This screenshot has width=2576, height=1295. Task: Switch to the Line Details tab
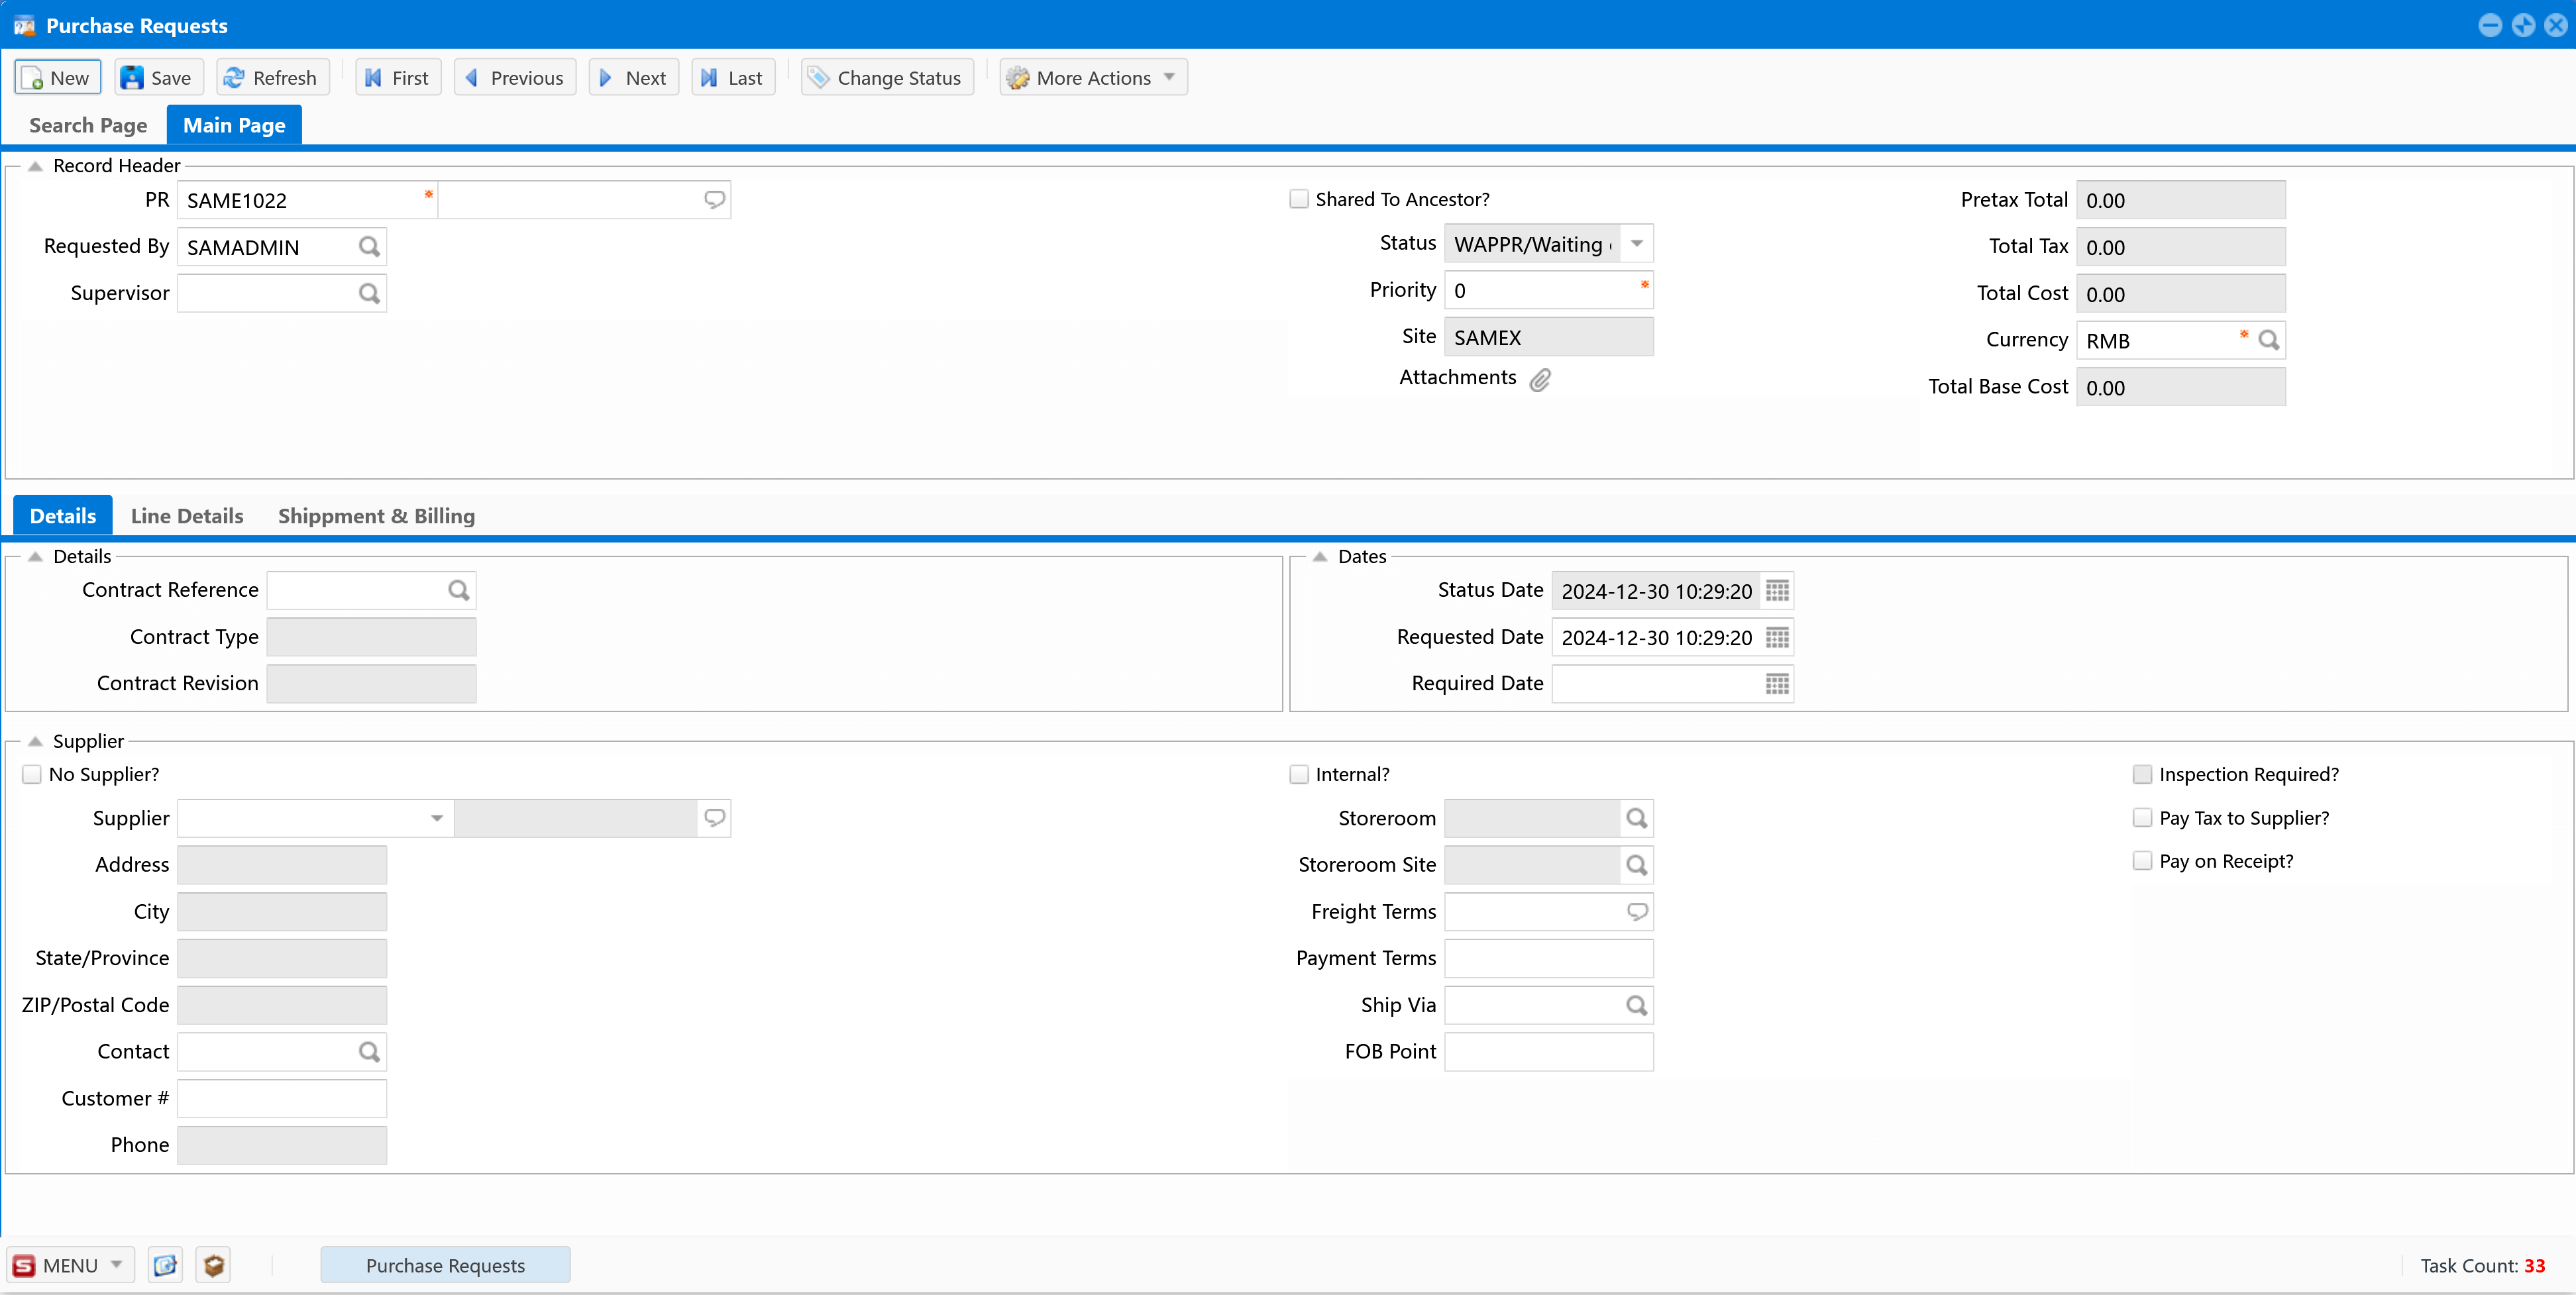point(187,516)
